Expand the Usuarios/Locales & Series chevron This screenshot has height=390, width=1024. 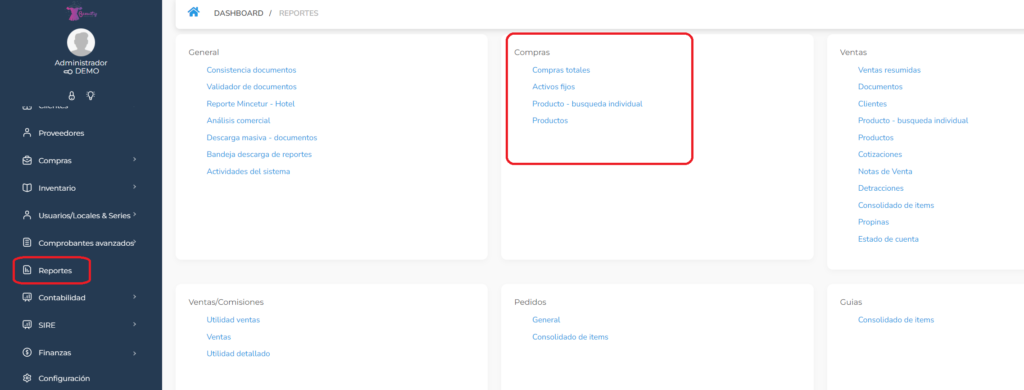[134, 214]
